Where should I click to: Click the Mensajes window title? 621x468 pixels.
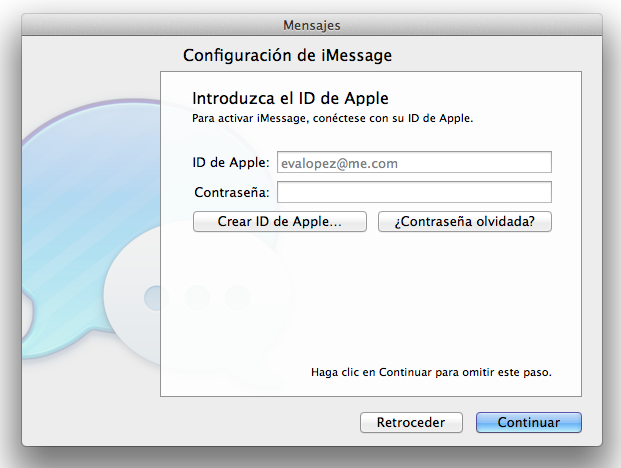(x=312, y=25)
